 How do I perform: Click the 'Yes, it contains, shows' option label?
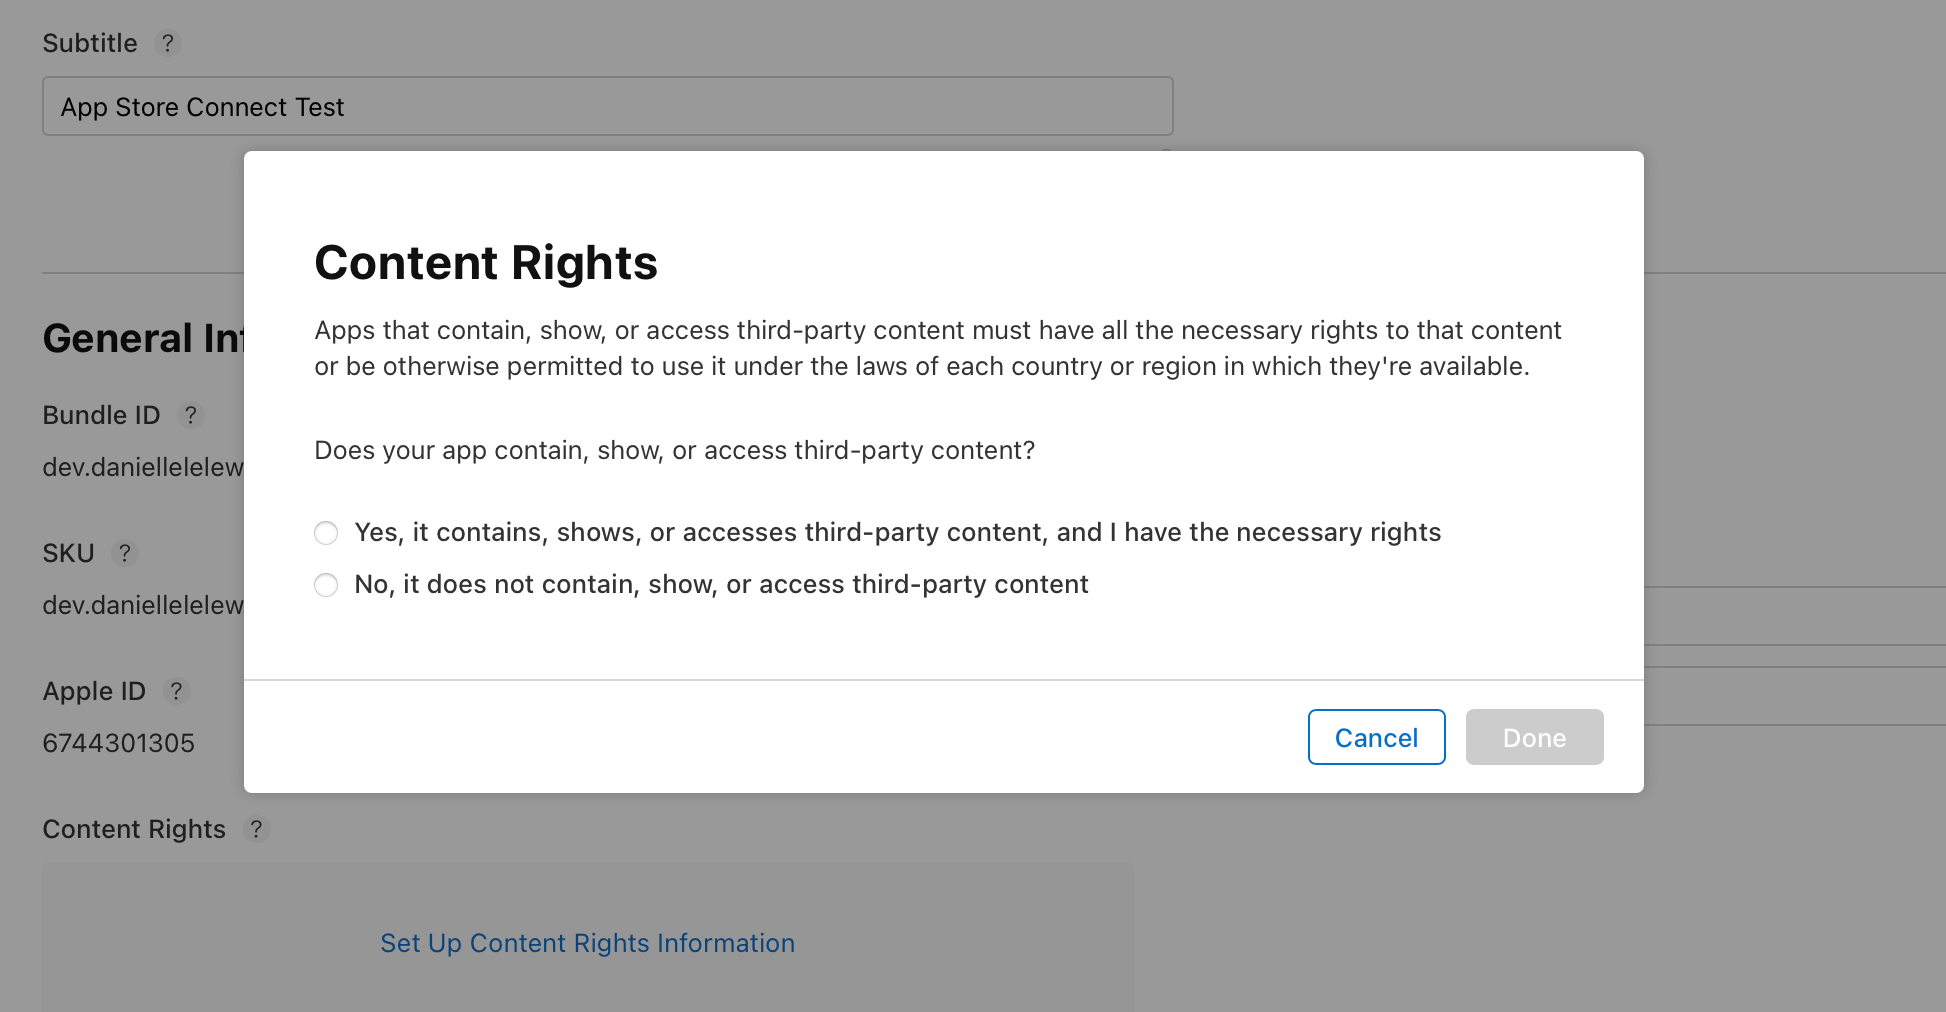pyautogui.click(x=897, y=532)
